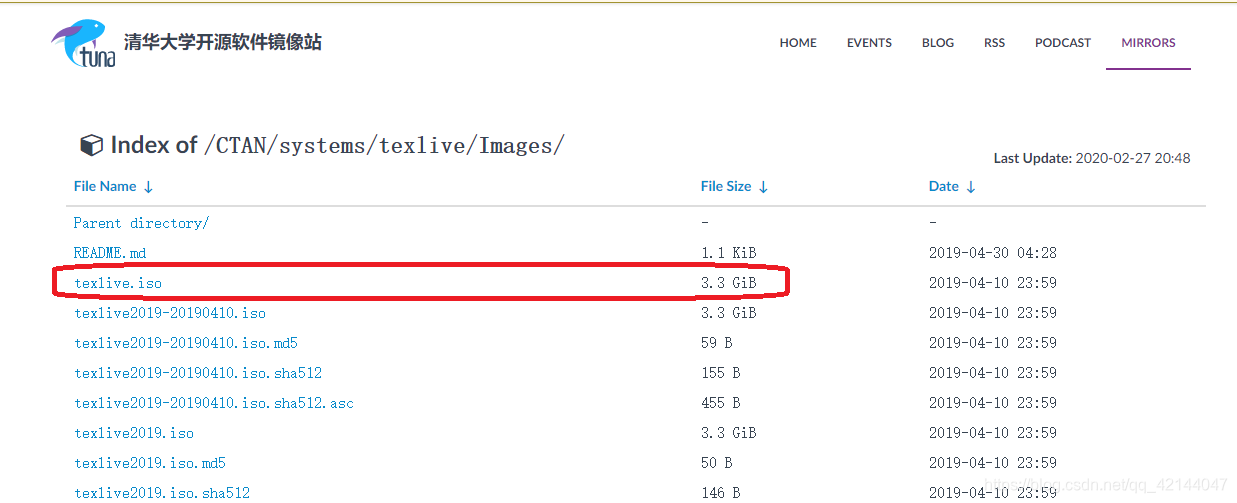
Task: Open the README.md file link
Action: pos(110,253)
